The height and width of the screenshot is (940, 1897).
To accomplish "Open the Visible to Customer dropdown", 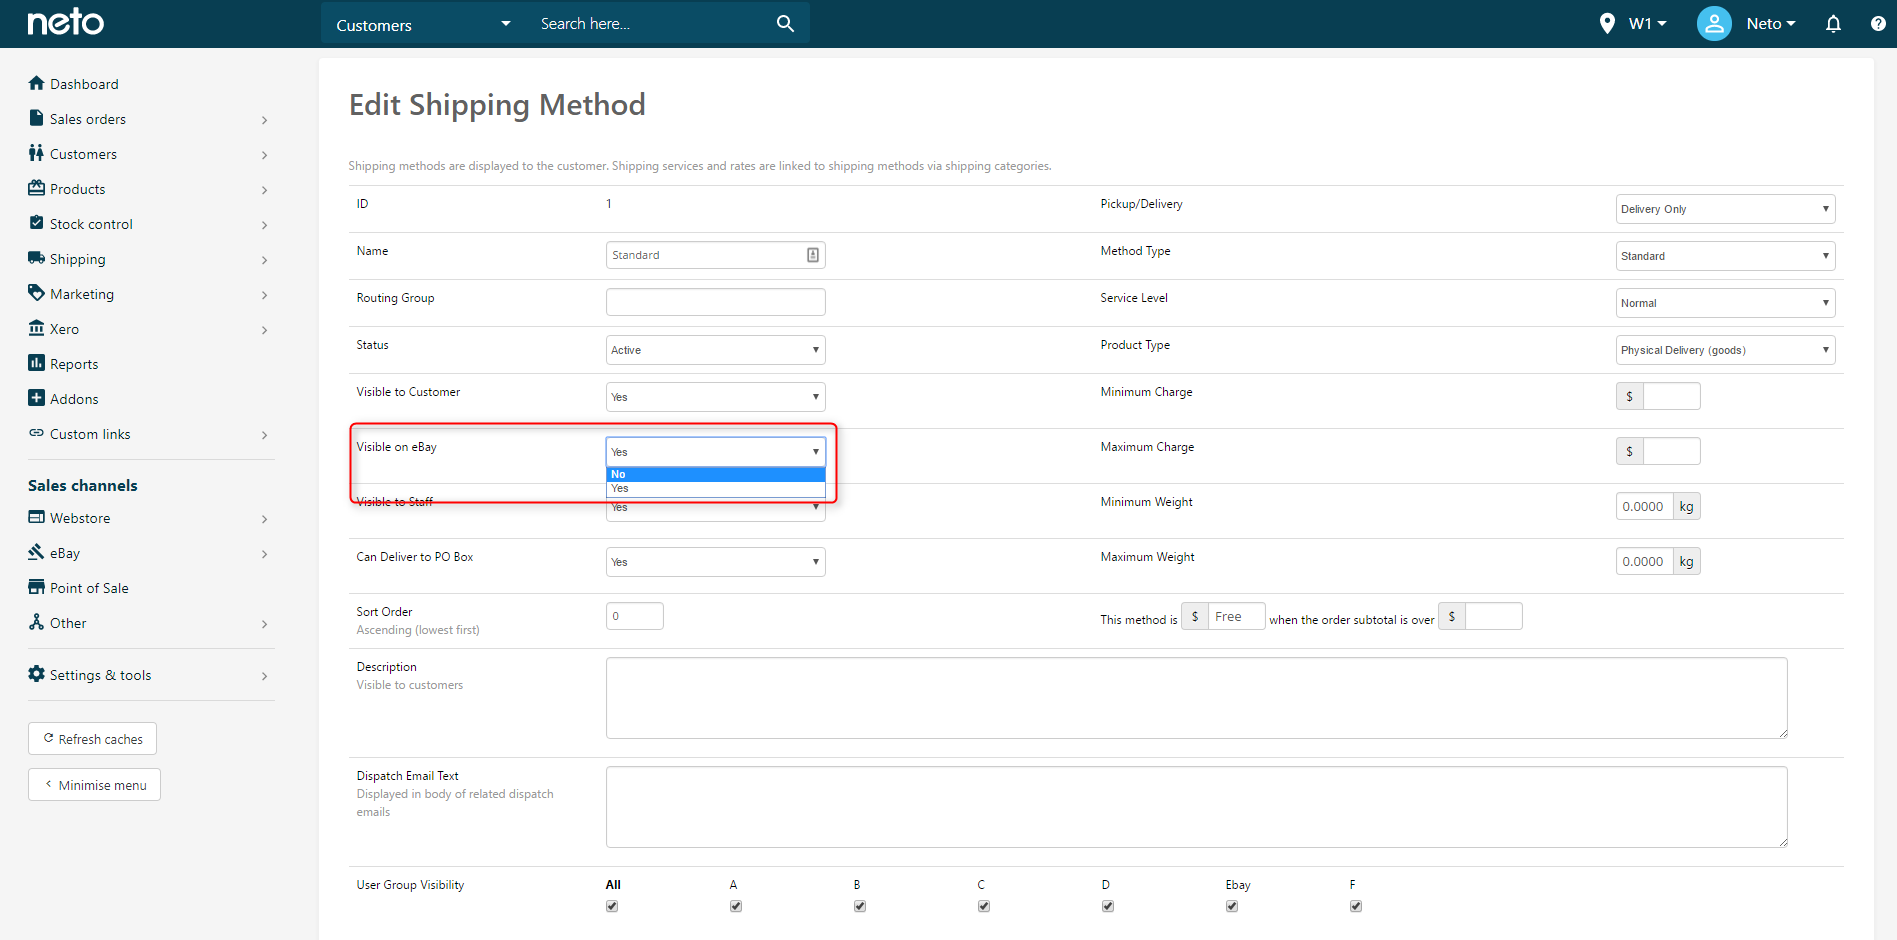I will (x=715, y=397).
